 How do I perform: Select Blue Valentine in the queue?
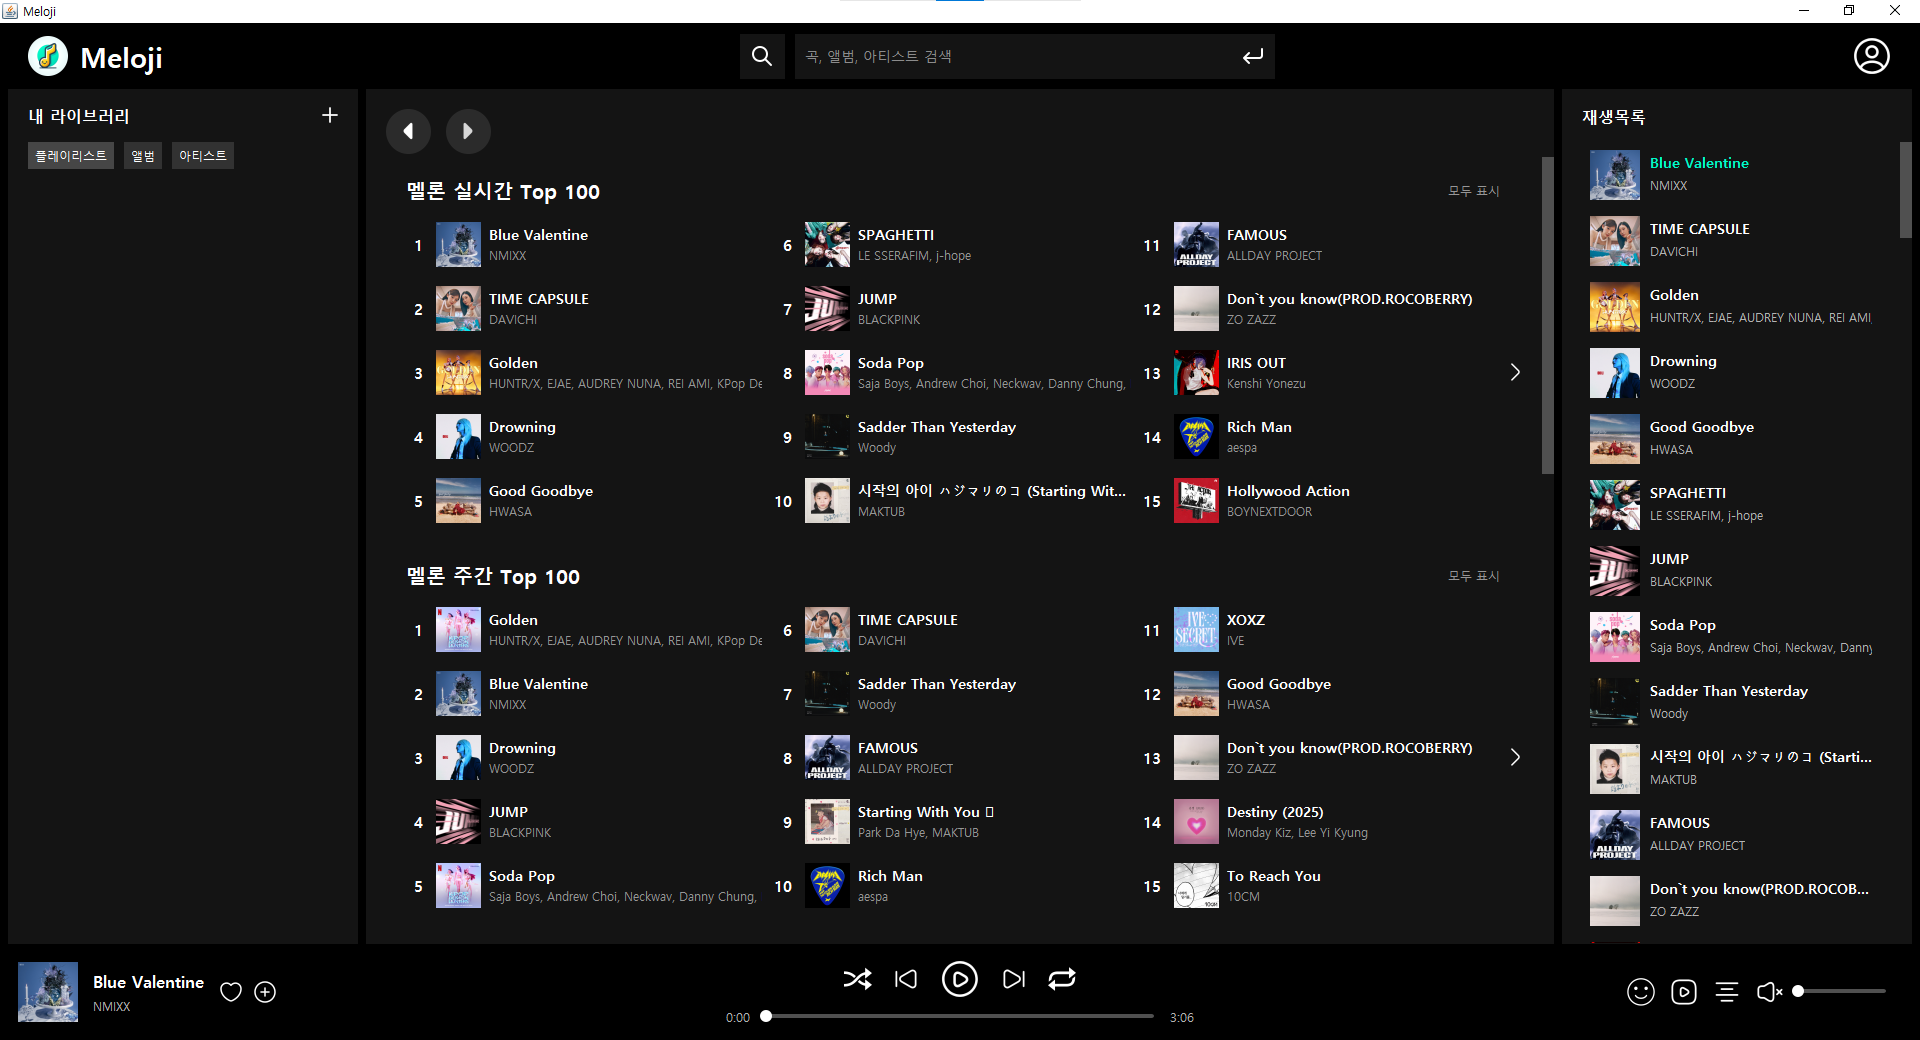point(1699,163)
